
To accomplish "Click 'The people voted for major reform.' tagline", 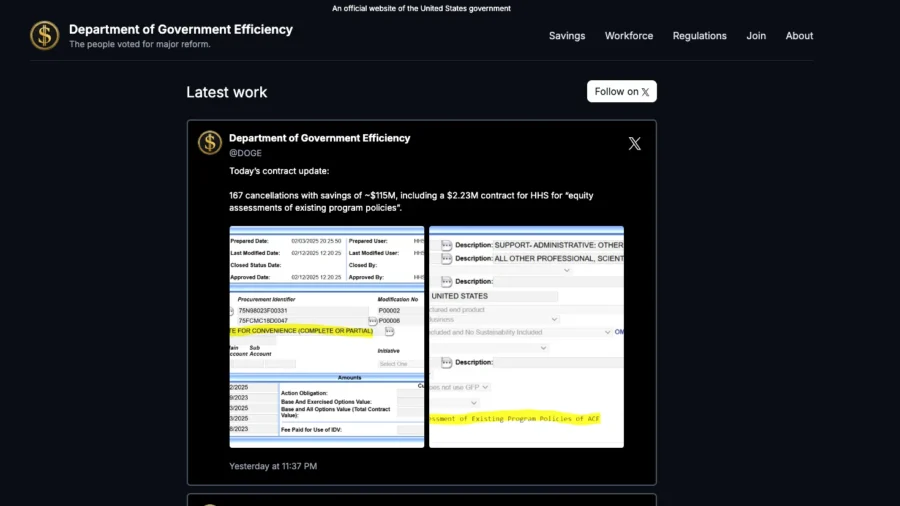I will point(139,44).
